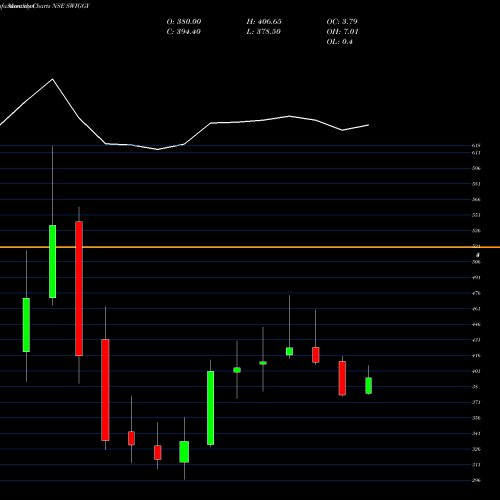Click the 461 price axis label
Screen dimensions: 500x500
pyautogui.click(x=476, y=309)
